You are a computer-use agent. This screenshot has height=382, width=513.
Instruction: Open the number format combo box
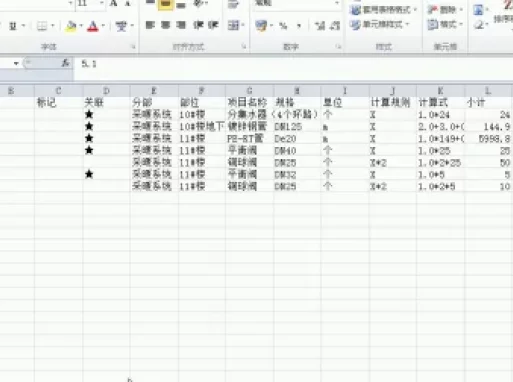(x=296, y=4)
